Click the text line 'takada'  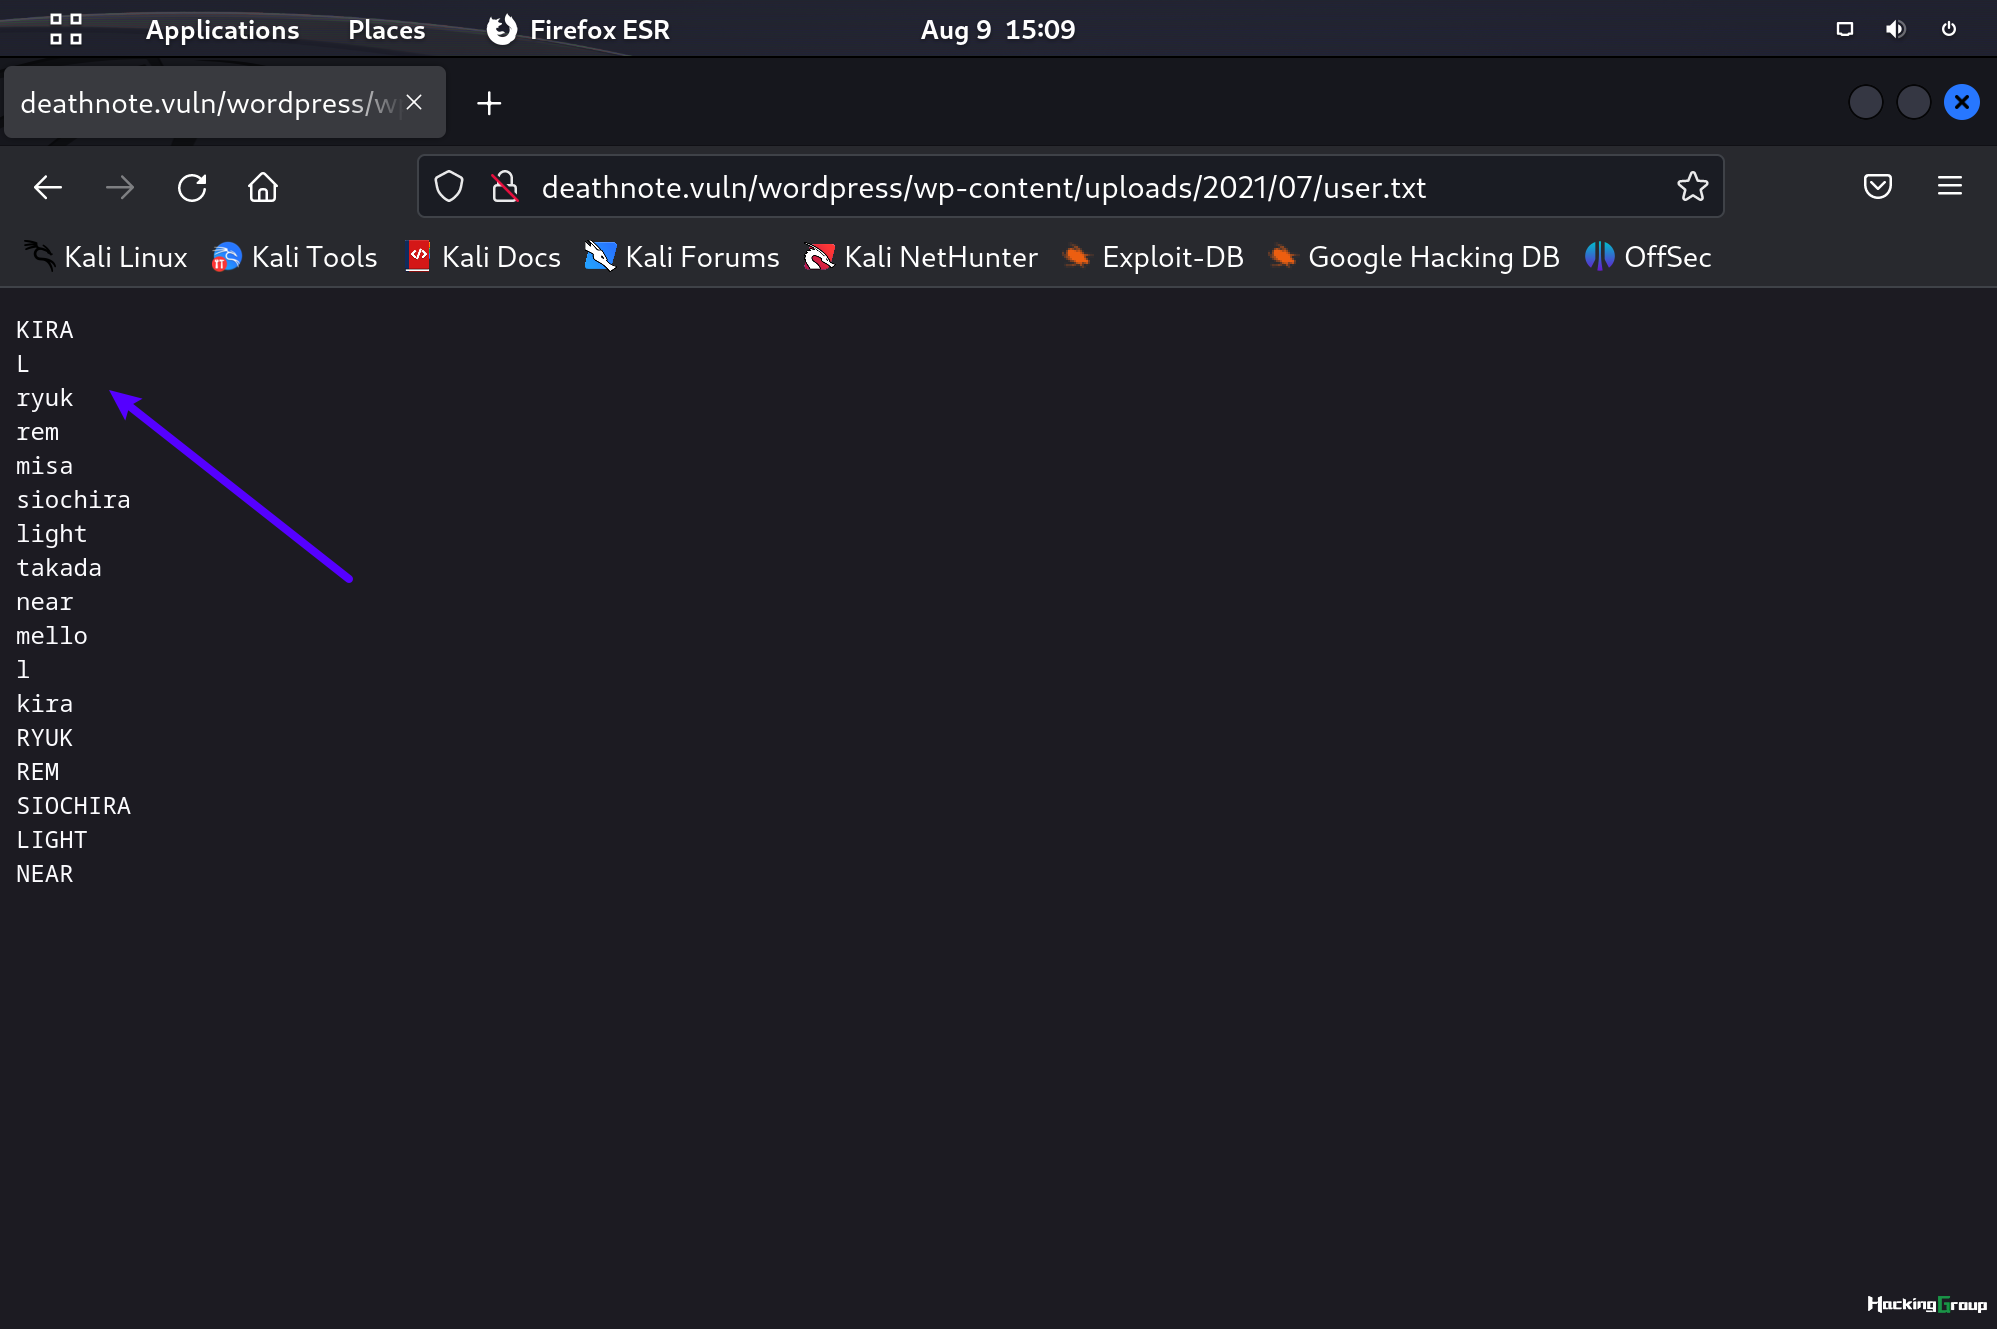click(59, 568)
